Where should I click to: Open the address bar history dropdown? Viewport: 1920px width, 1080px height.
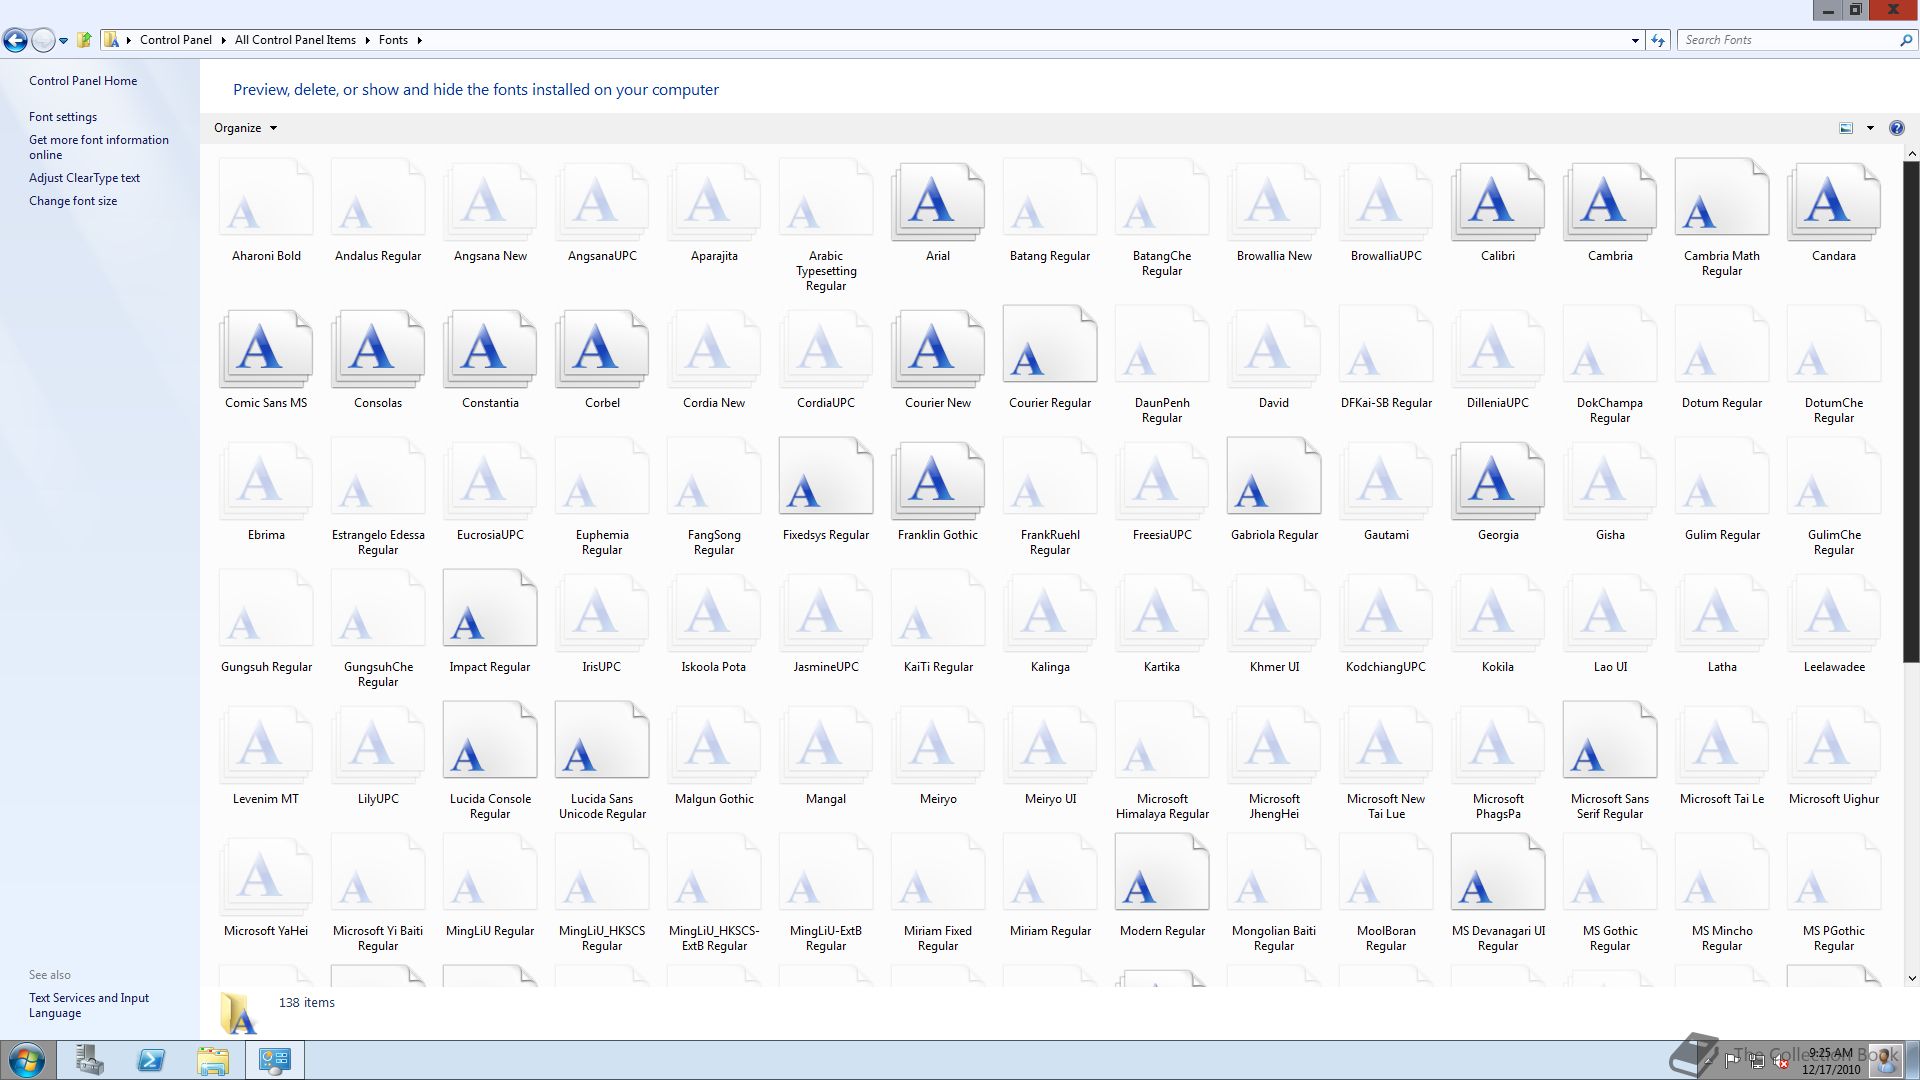tap(1635, 40)
